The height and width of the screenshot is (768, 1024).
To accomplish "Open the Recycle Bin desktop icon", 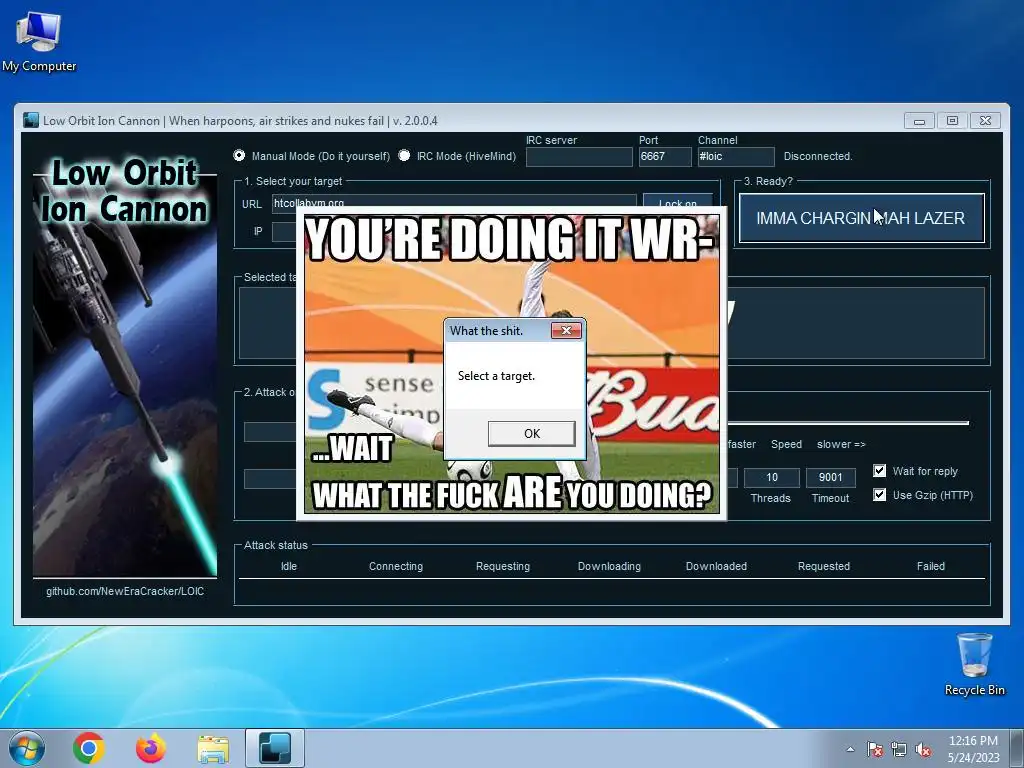I will click(974, 664).
